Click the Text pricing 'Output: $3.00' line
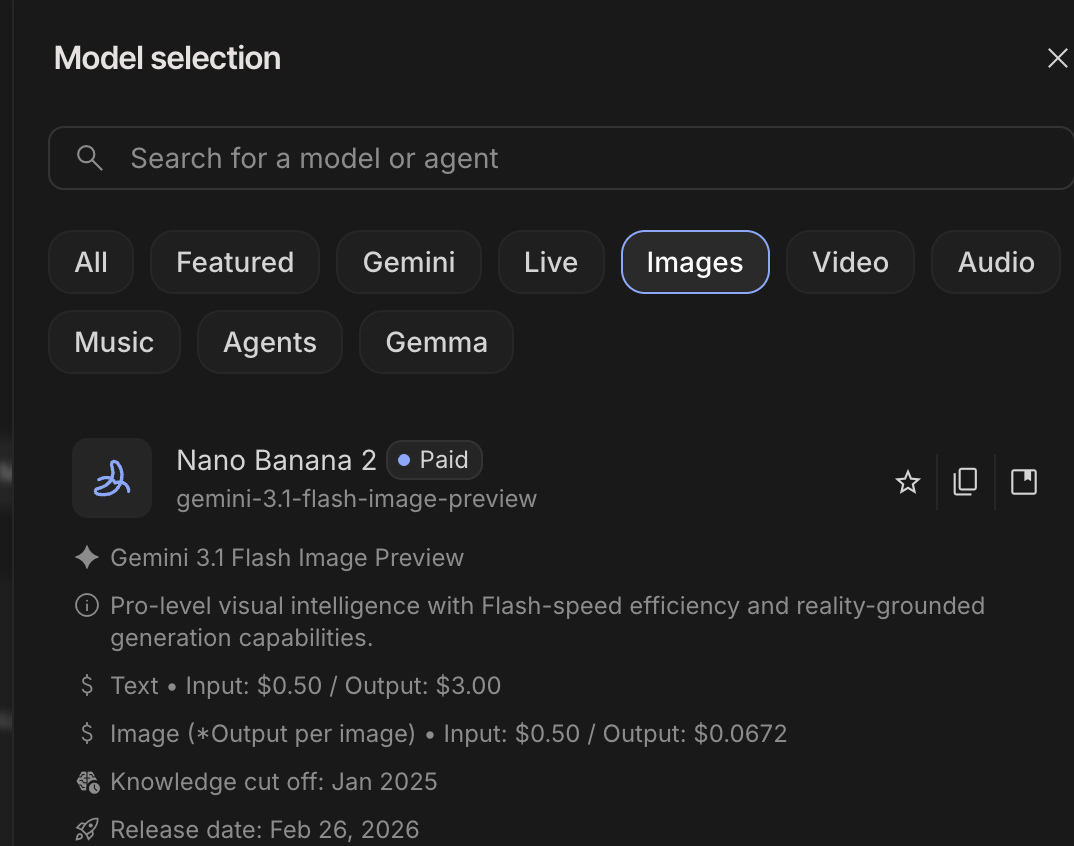1074x846 pixels. pos(305,686)
